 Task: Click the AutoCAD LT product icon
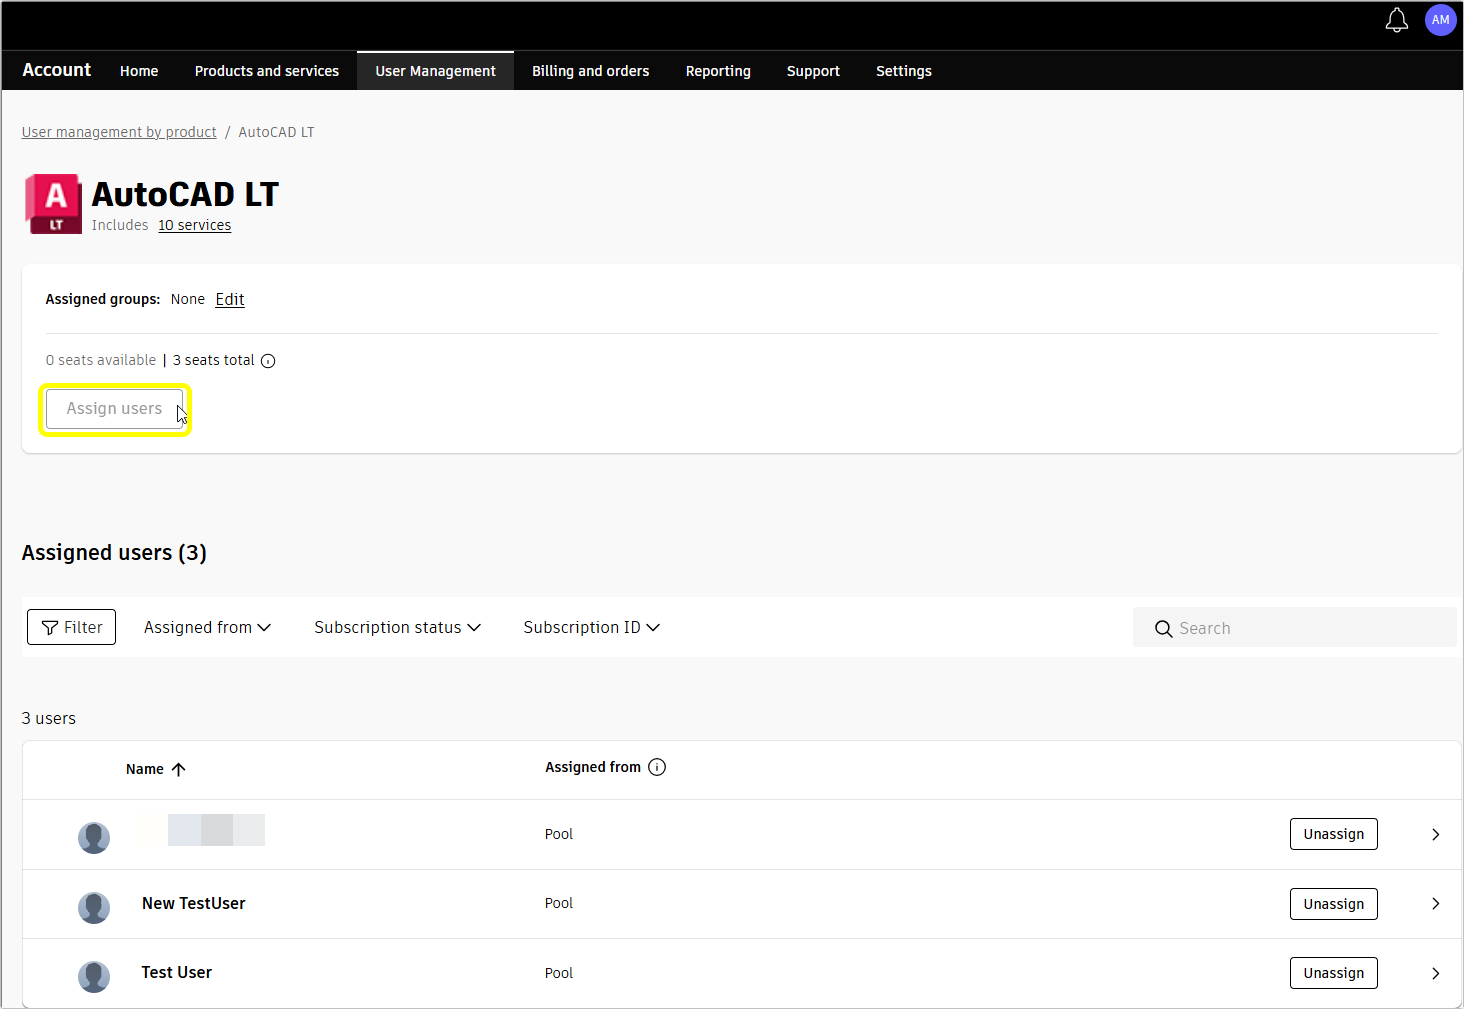[x=53, y=203]
